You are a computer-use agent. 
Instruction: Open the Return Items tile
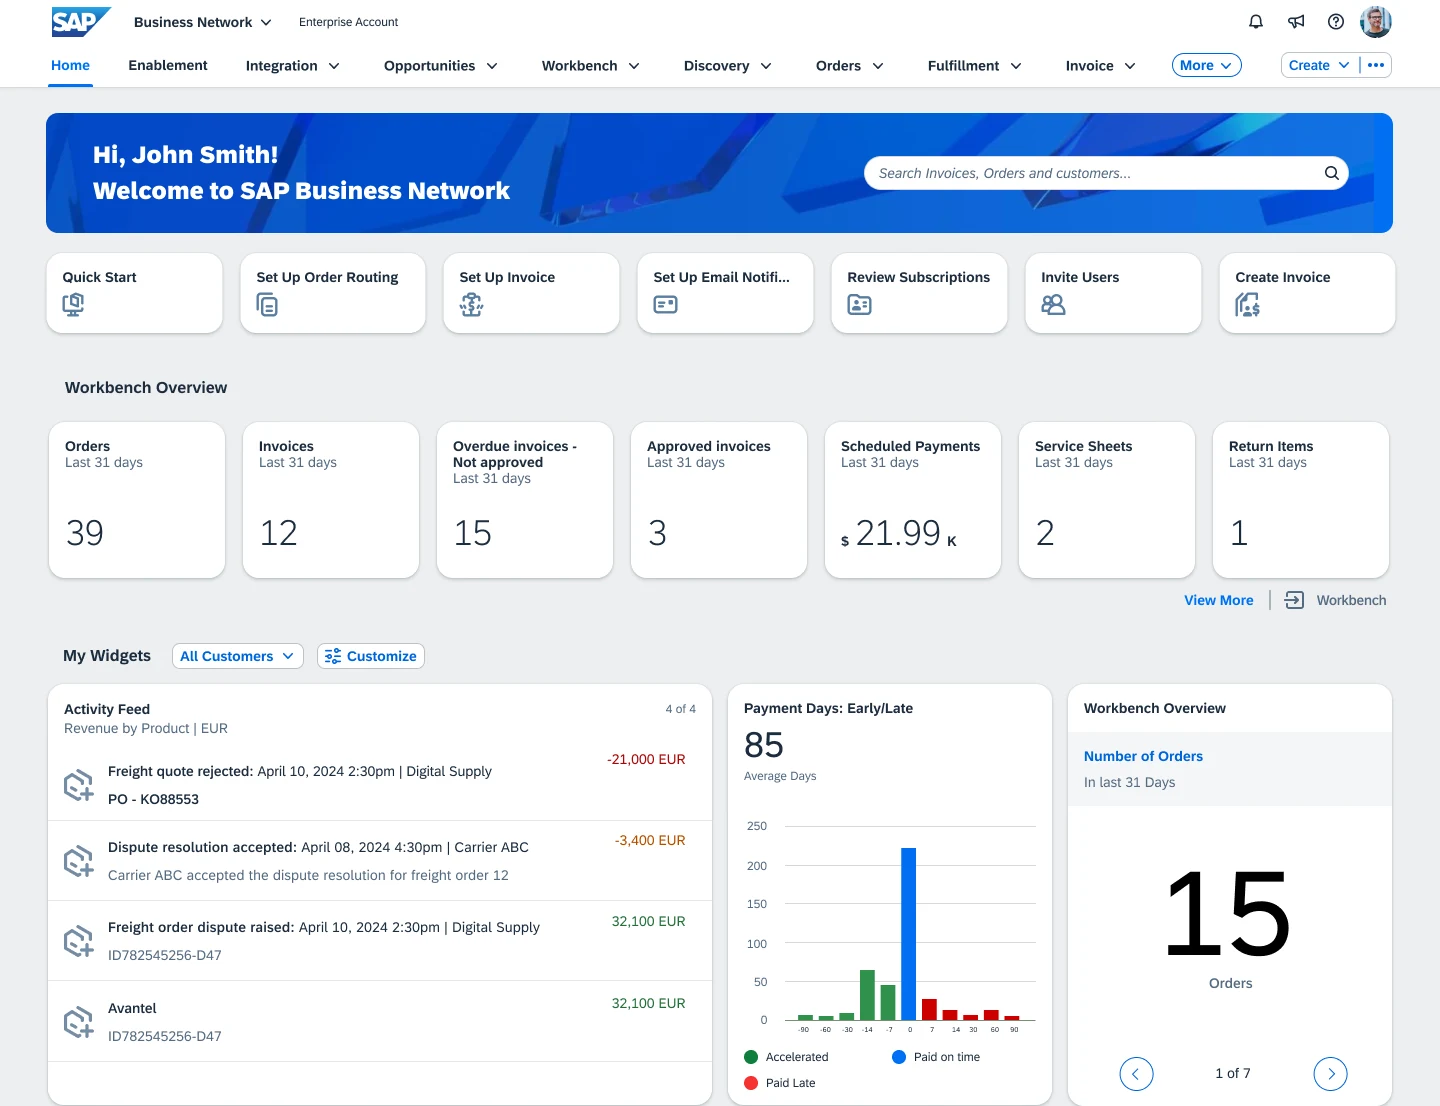pyautogui.click(x=1301, y=500)
